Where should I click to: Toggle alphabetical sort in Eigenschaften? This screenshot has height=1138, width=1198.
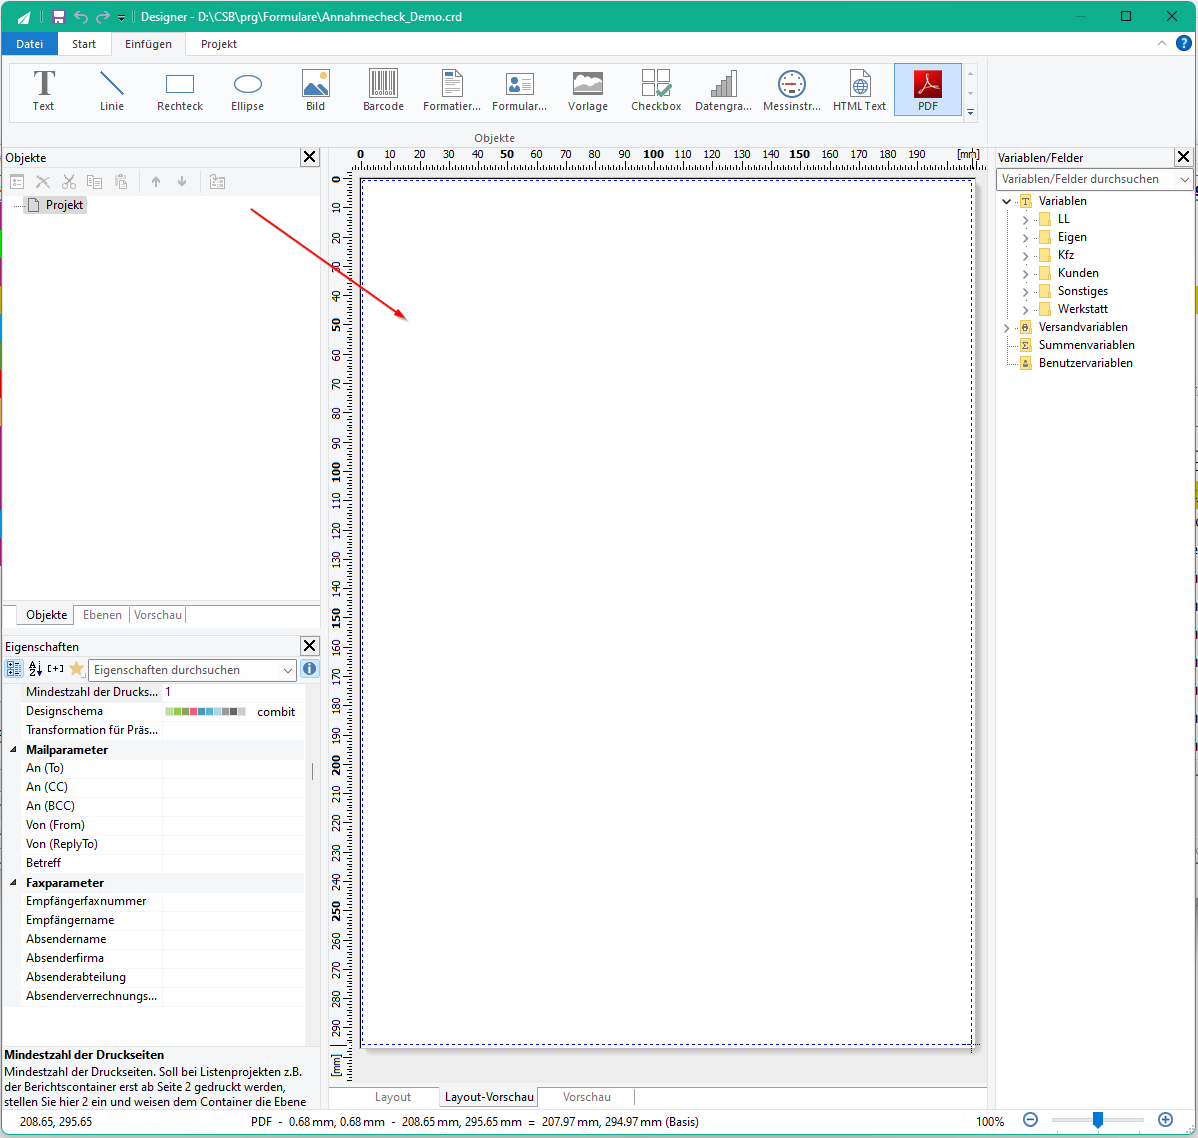(x=35, y=669)
